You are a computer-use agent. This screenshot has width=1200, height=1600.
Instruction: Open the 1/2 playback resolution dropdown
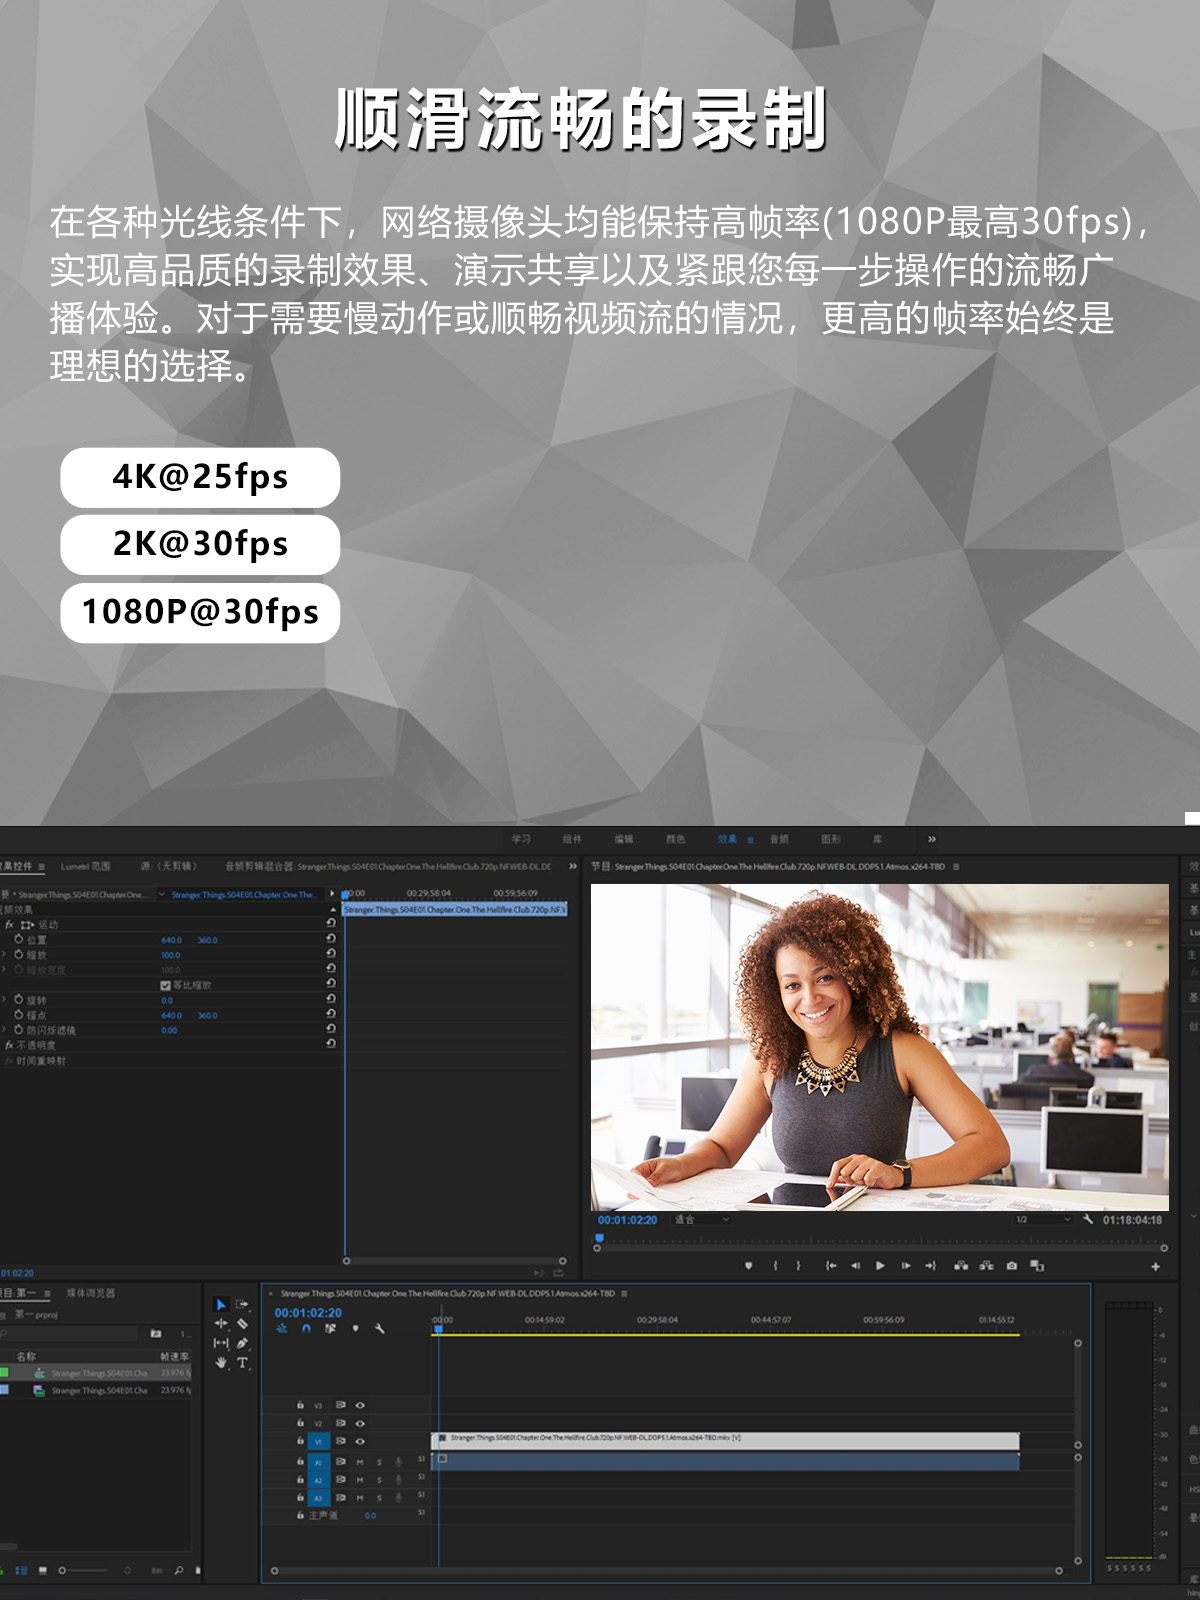tap(1043, 1220)
